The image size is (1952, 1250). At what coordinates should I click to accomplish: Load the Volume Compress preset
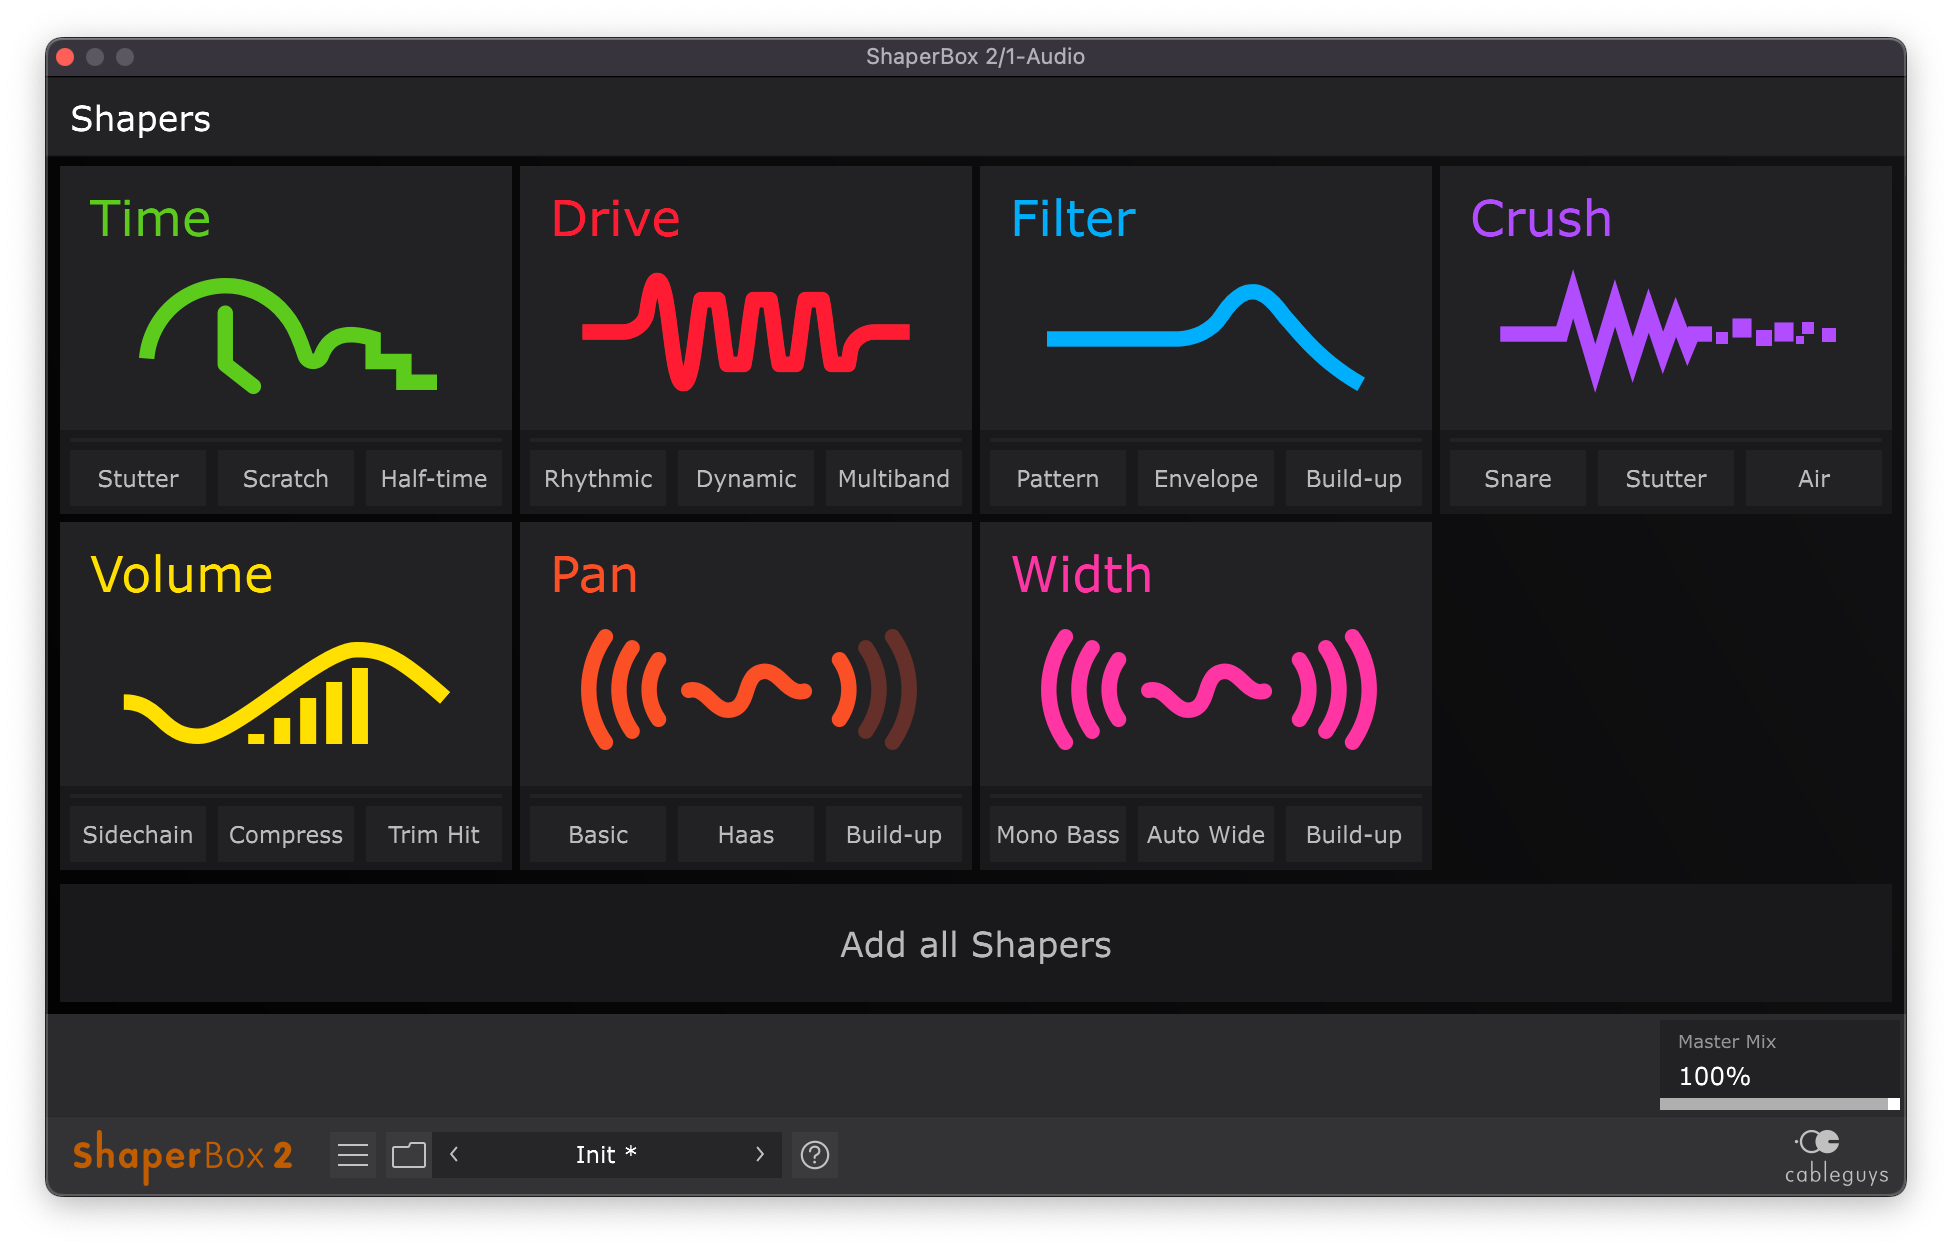click(x=286, y=834)
